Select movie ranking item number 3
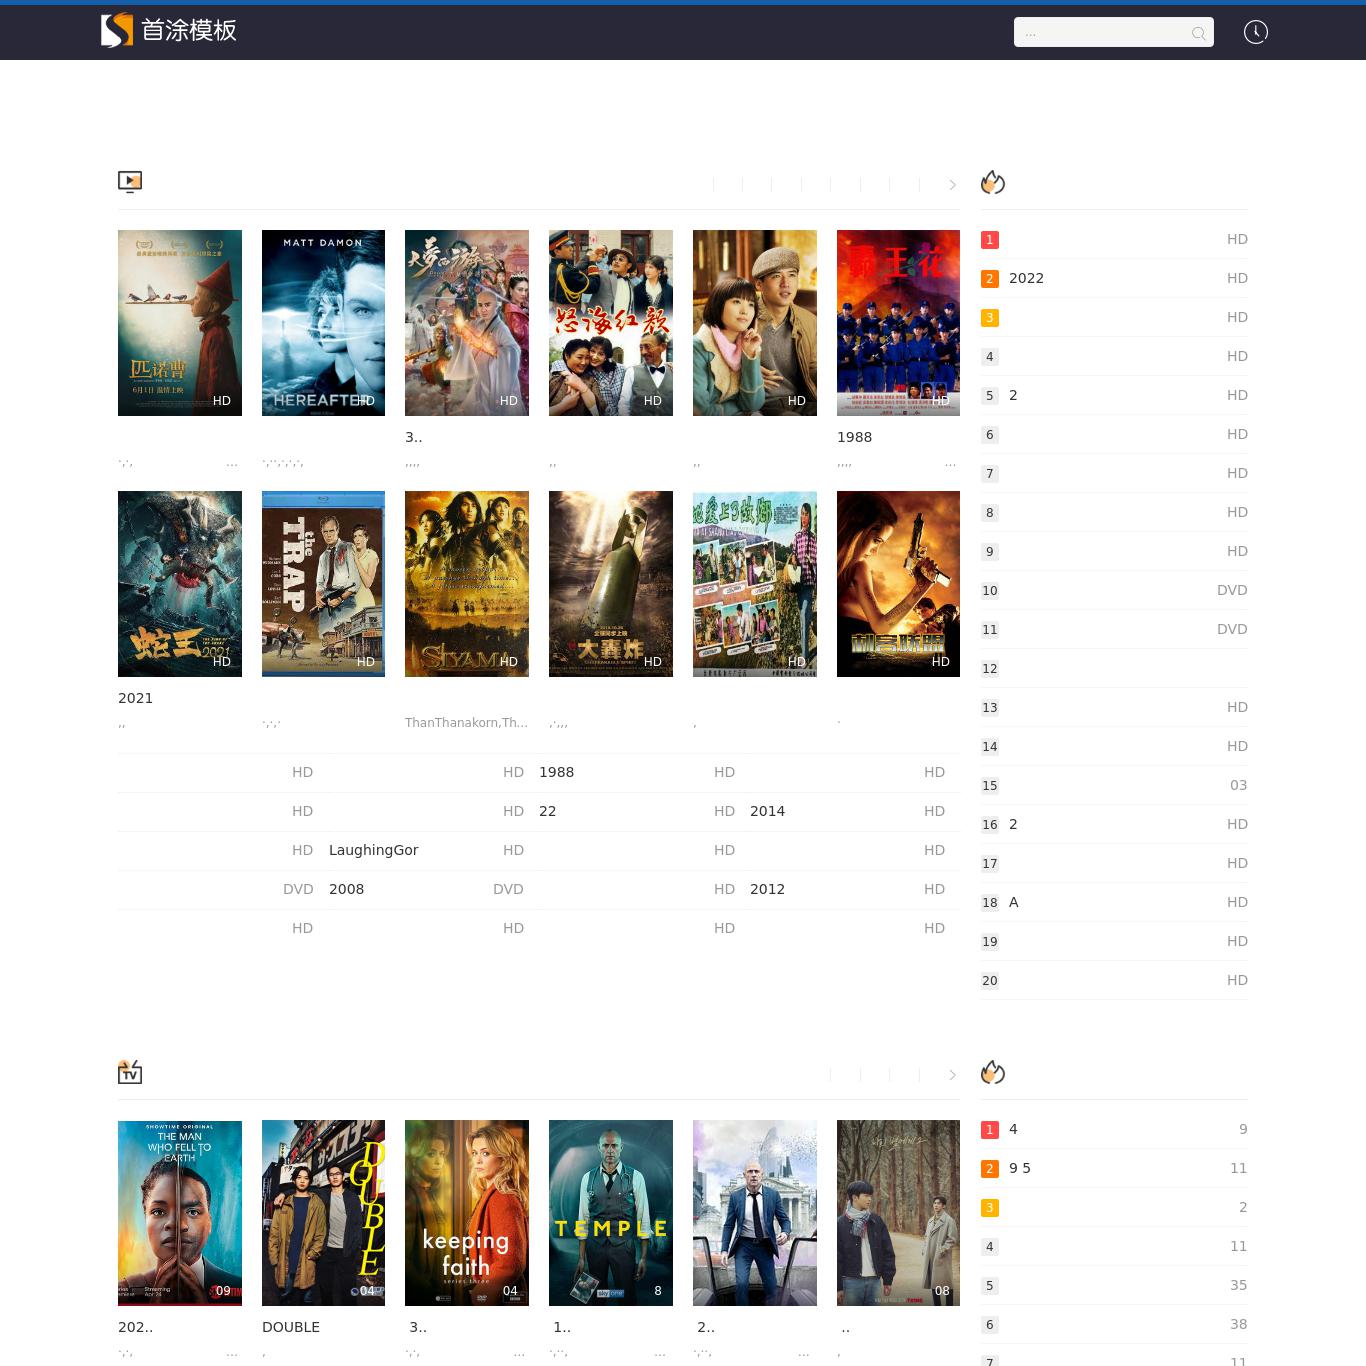The width and height of the screenshot is (1366, 1366). pos(1114,317)
